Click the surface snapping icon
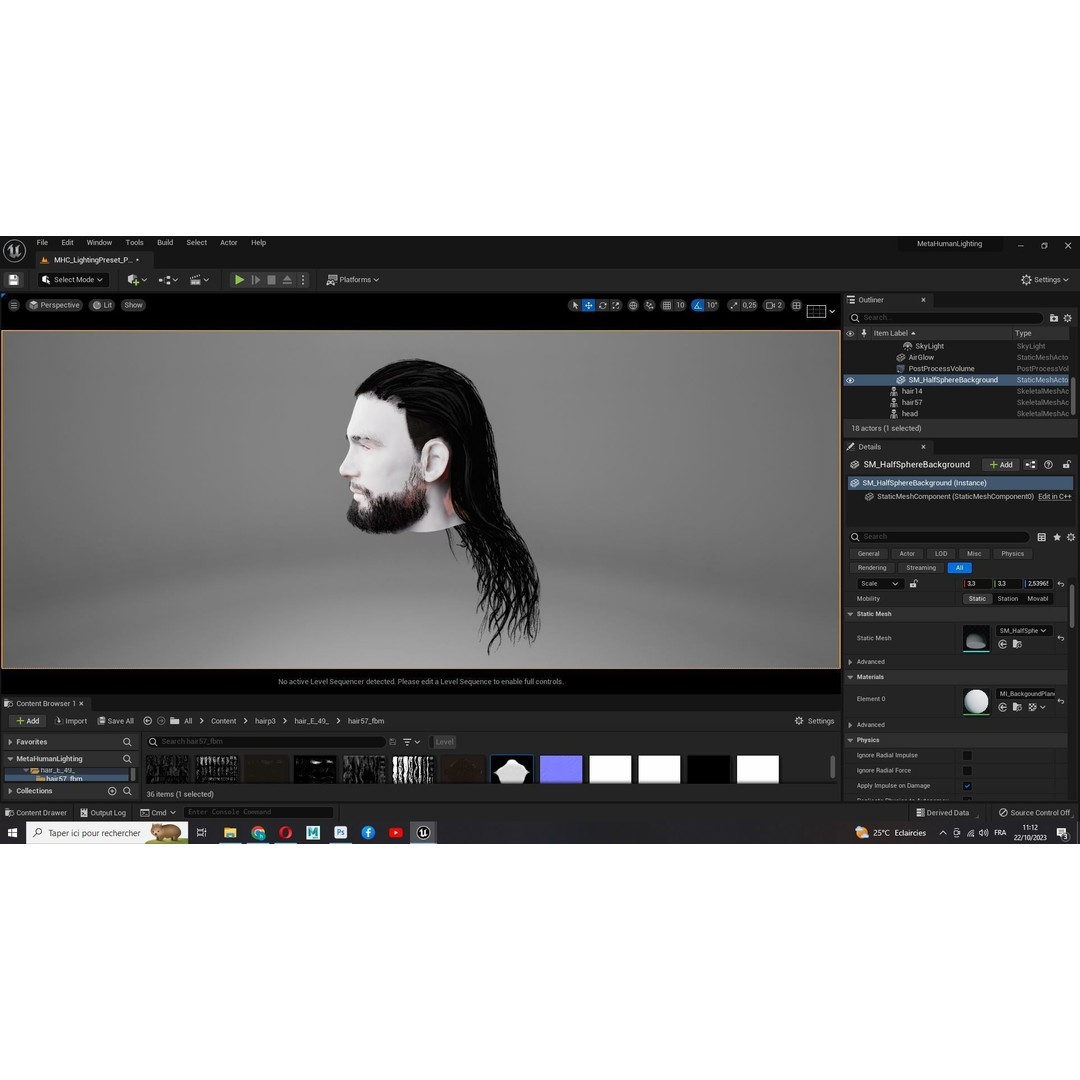The height and width of the screenshot is (1080, 1080). (x=650, y=305)
